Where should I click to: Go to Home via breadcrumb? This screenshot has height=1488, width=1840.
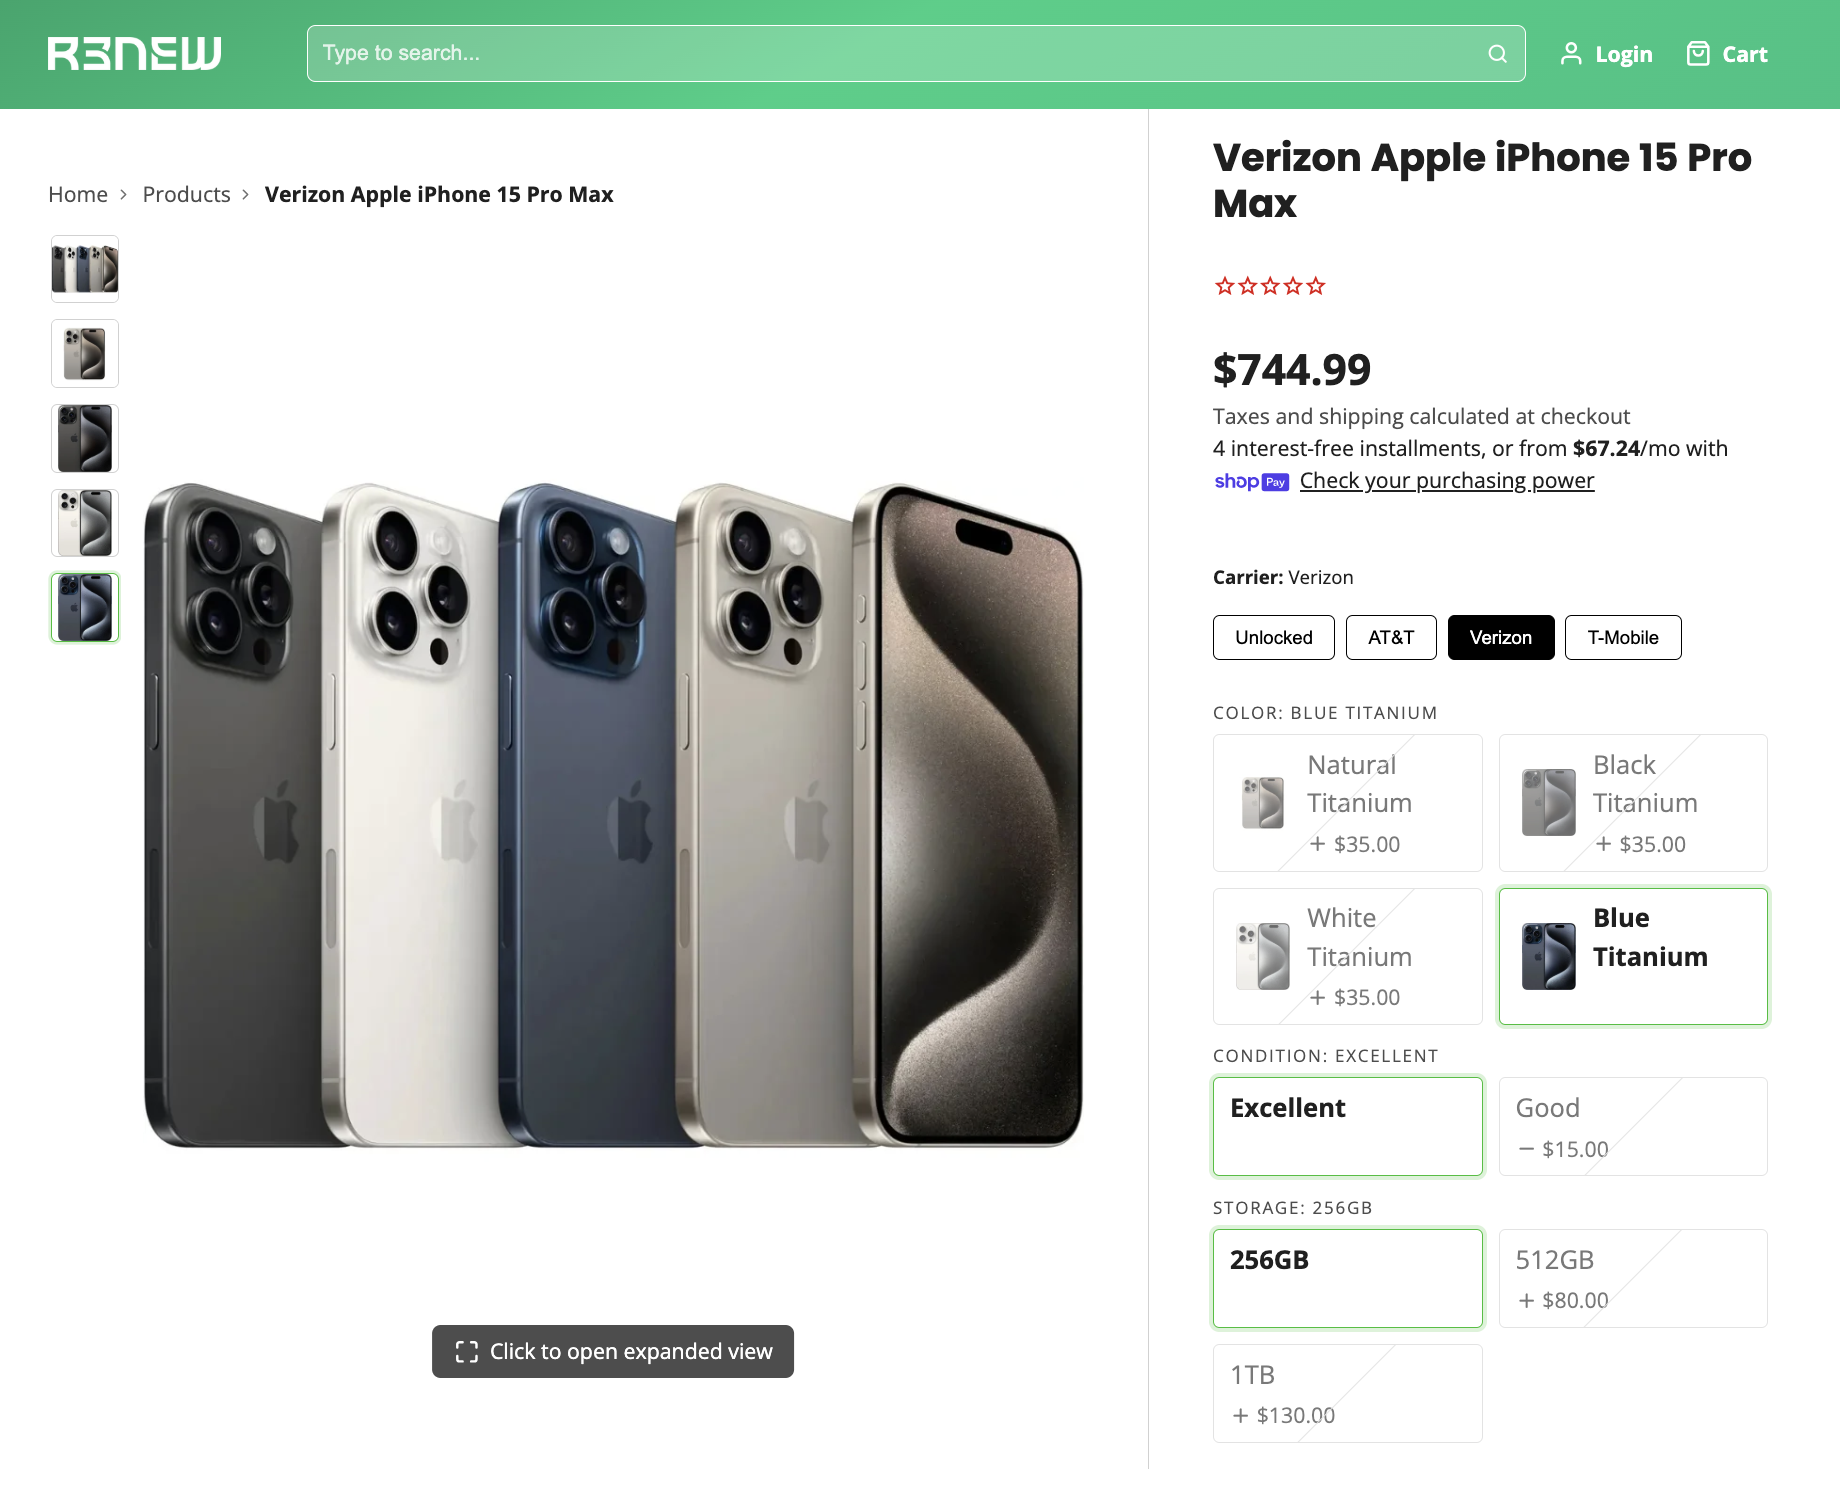[x=77, y=194]
